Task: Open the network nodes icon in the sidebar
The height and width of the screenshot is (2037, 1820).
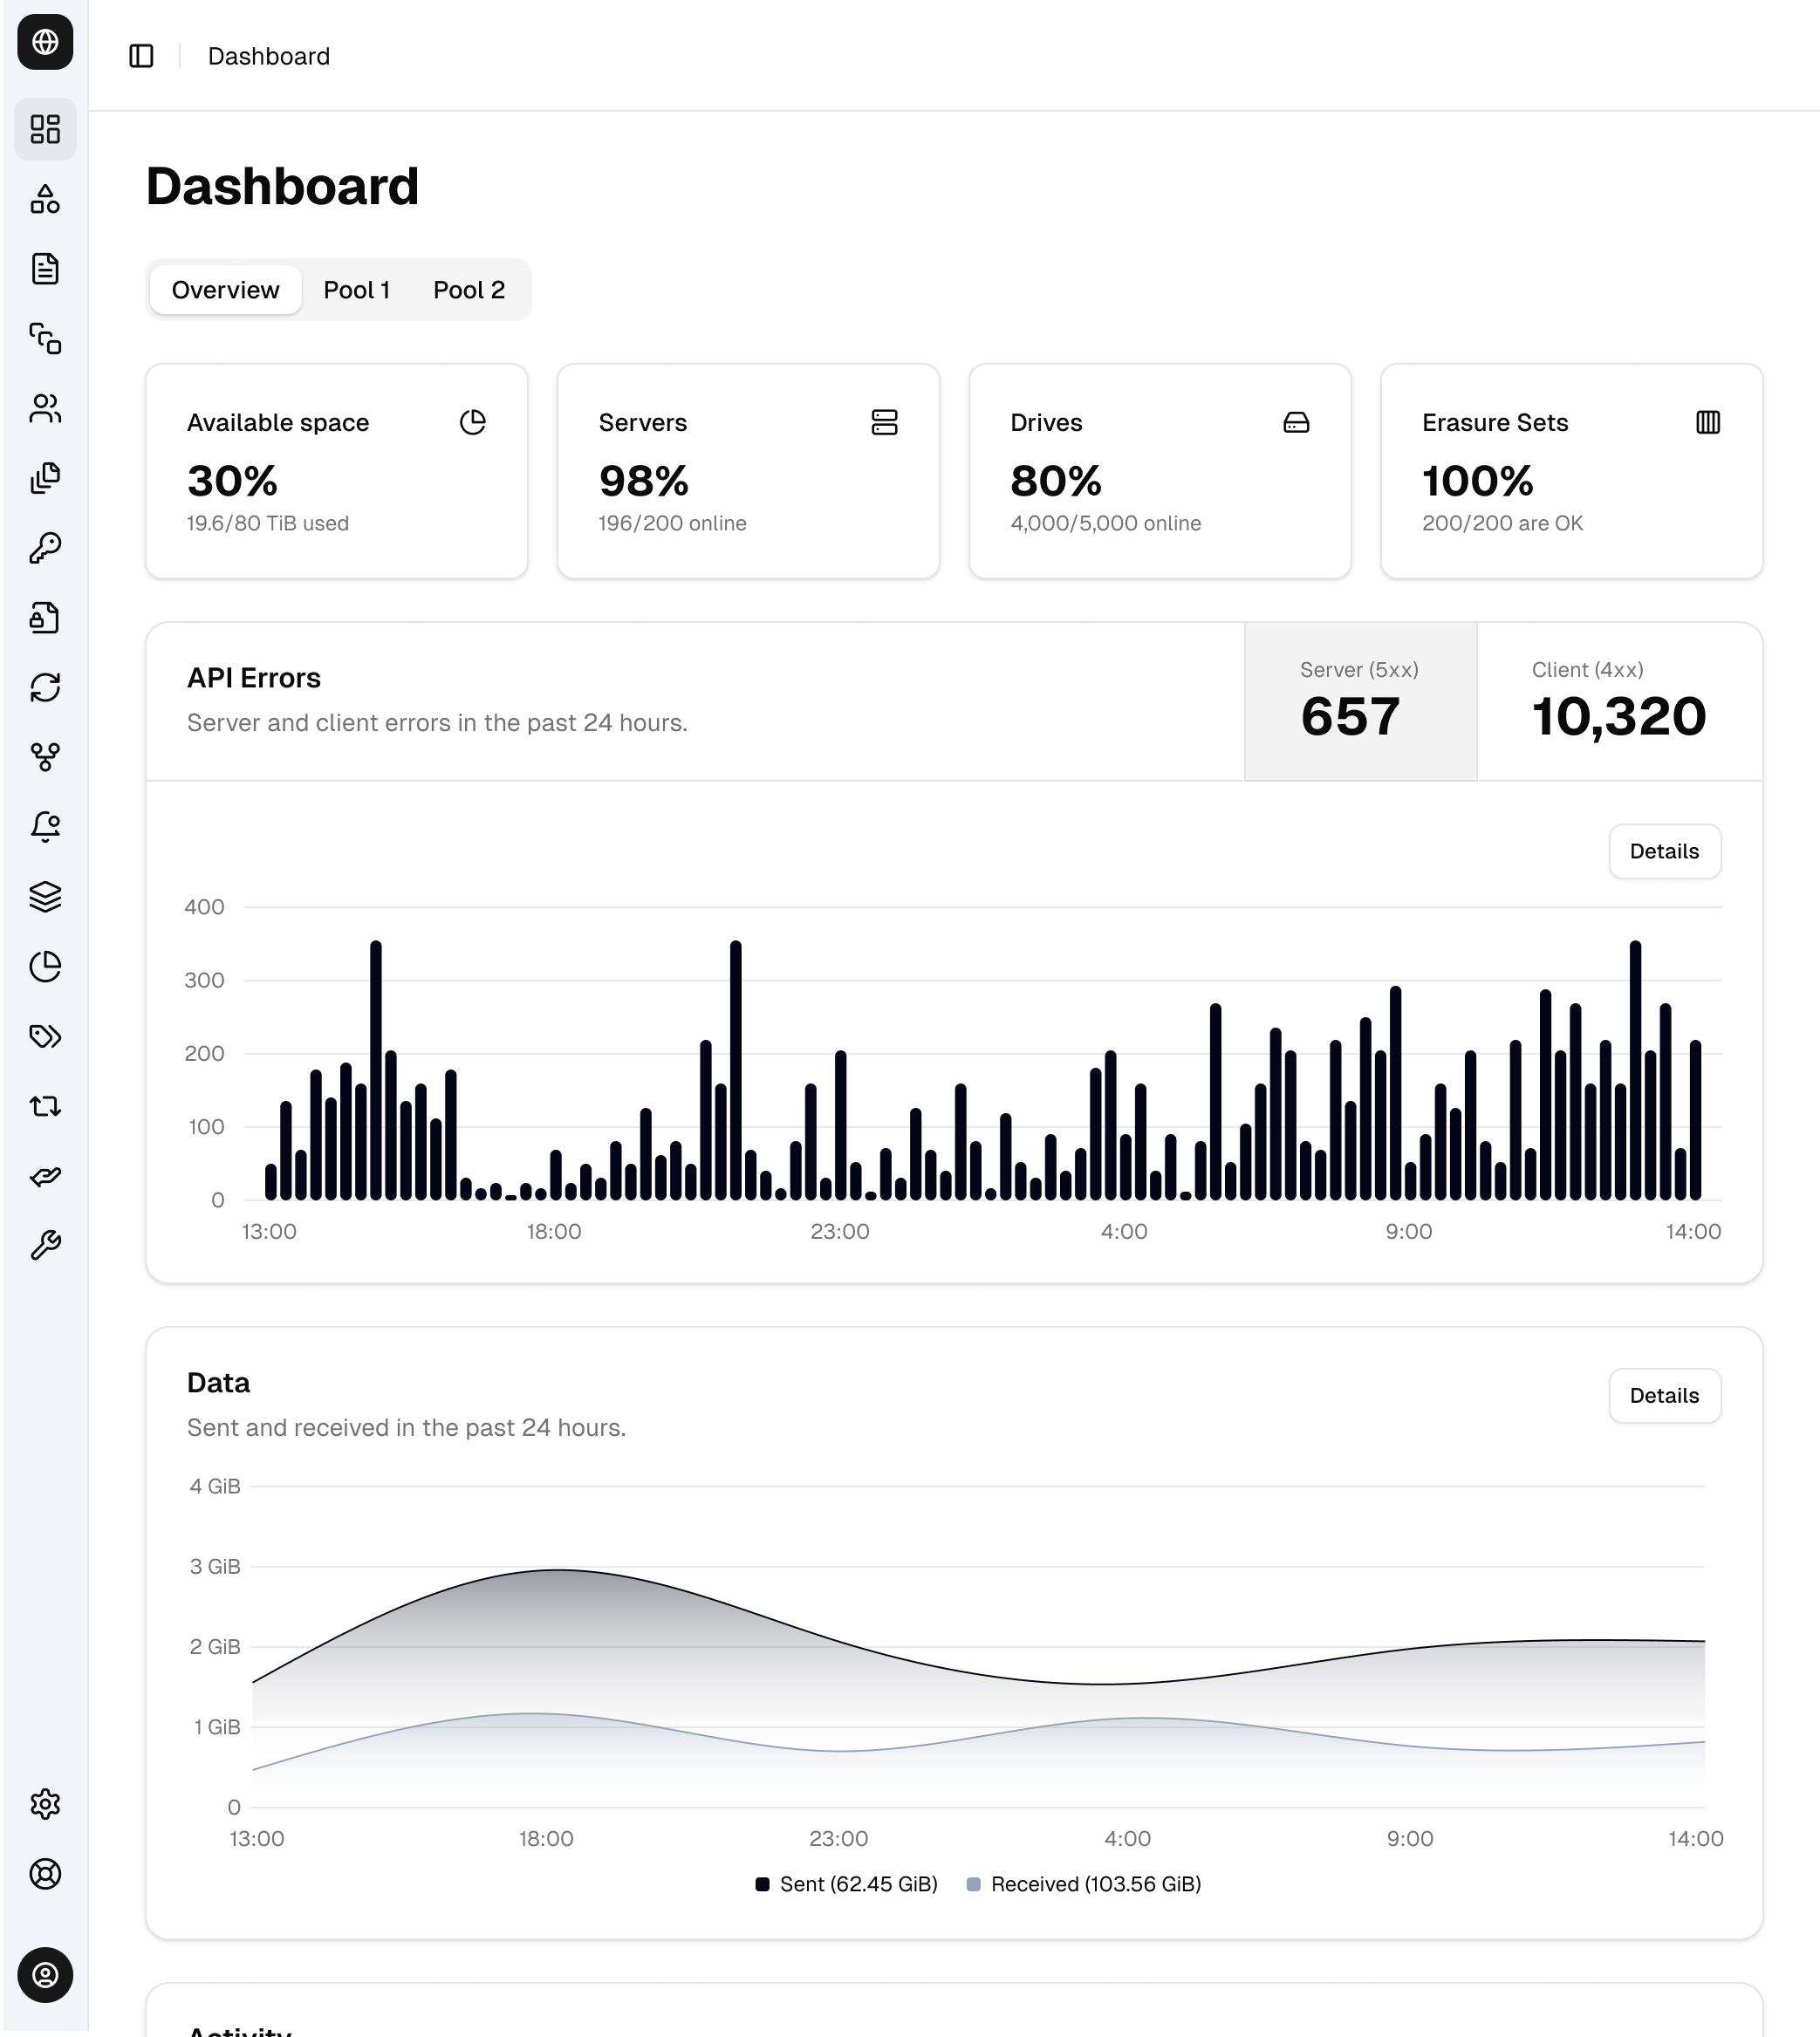Action: [x=45, y=757]
